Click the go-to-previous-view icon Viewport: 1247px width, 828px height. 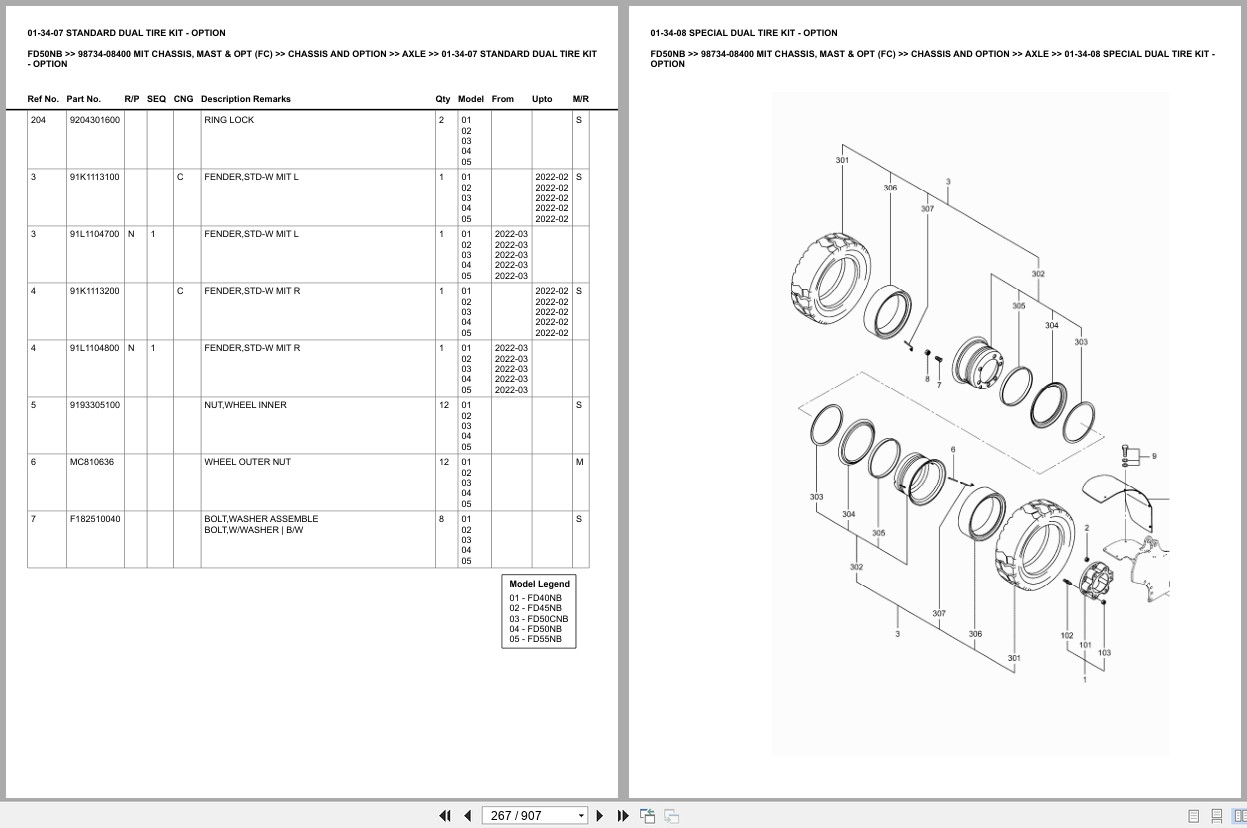point(647,816)
